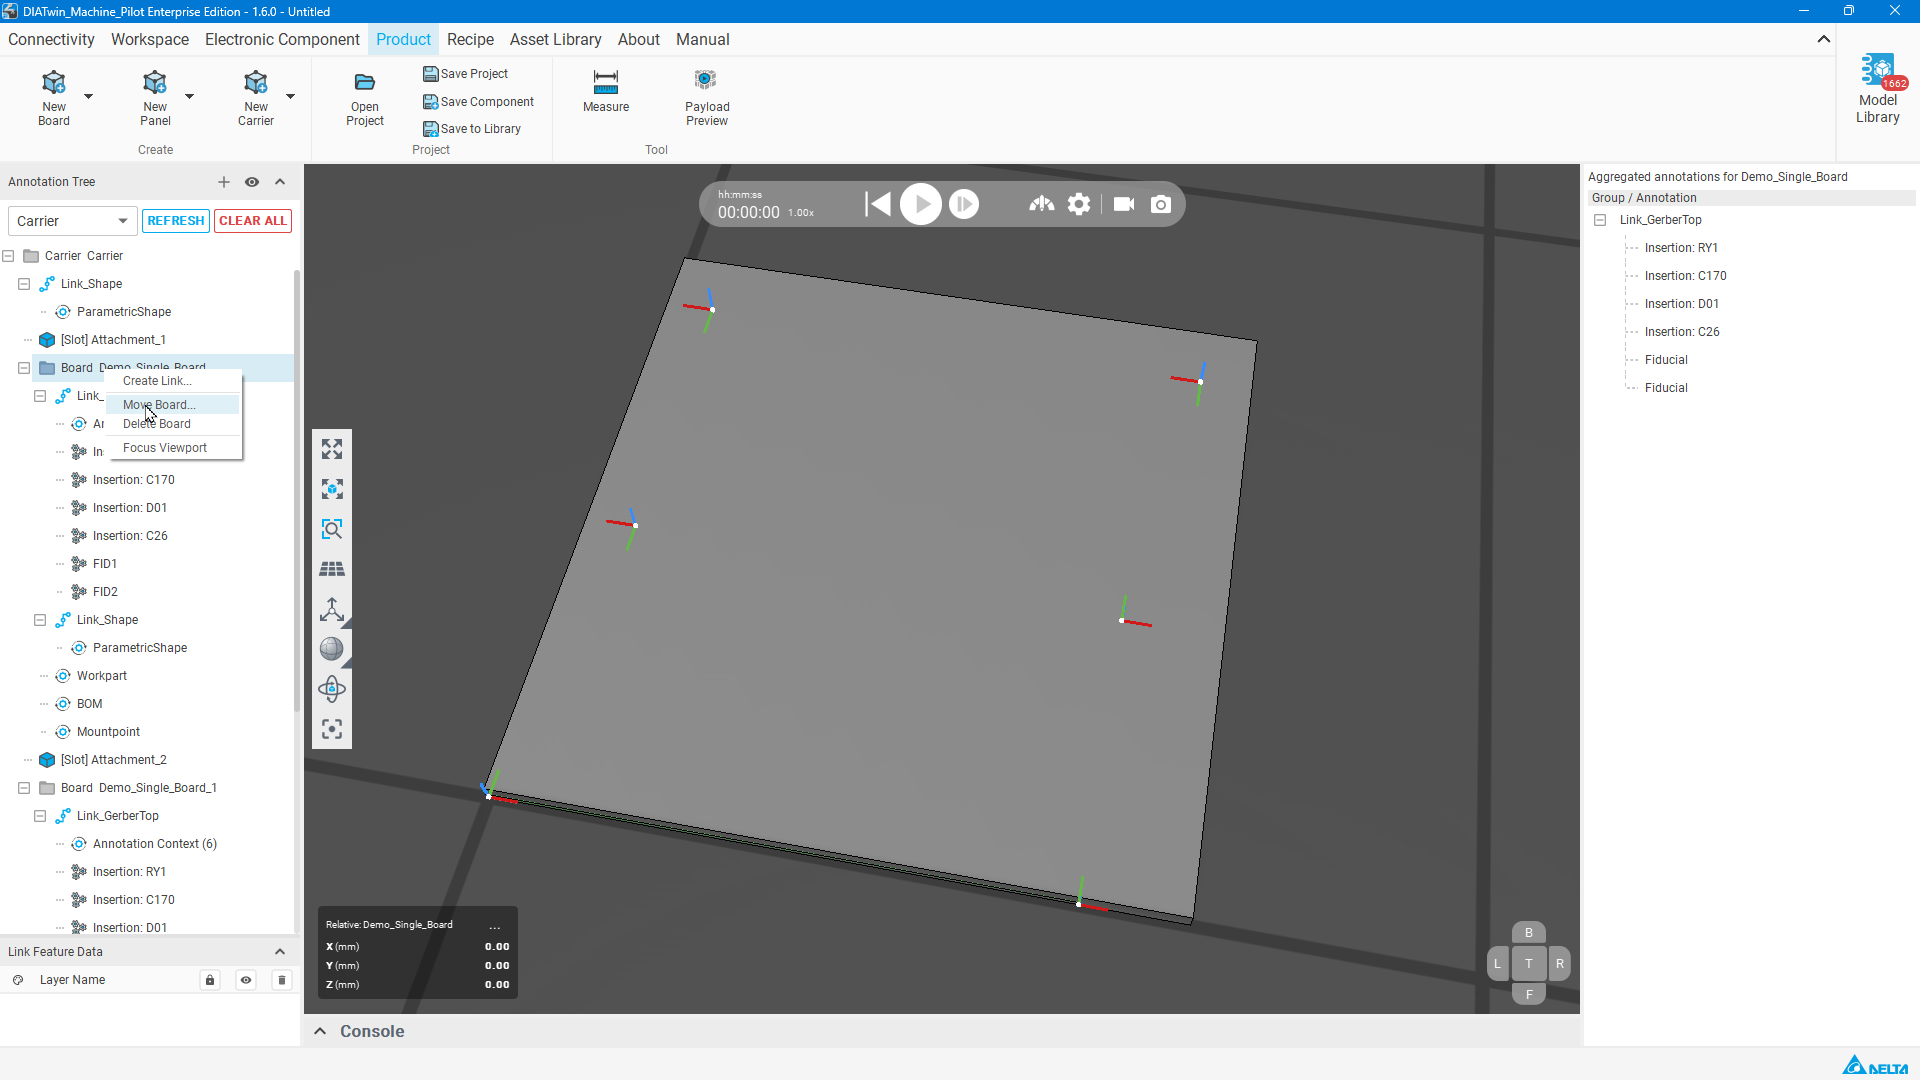Open the Electronic Component tab
Viewport: 1920px width, 1080px height.
282,39
